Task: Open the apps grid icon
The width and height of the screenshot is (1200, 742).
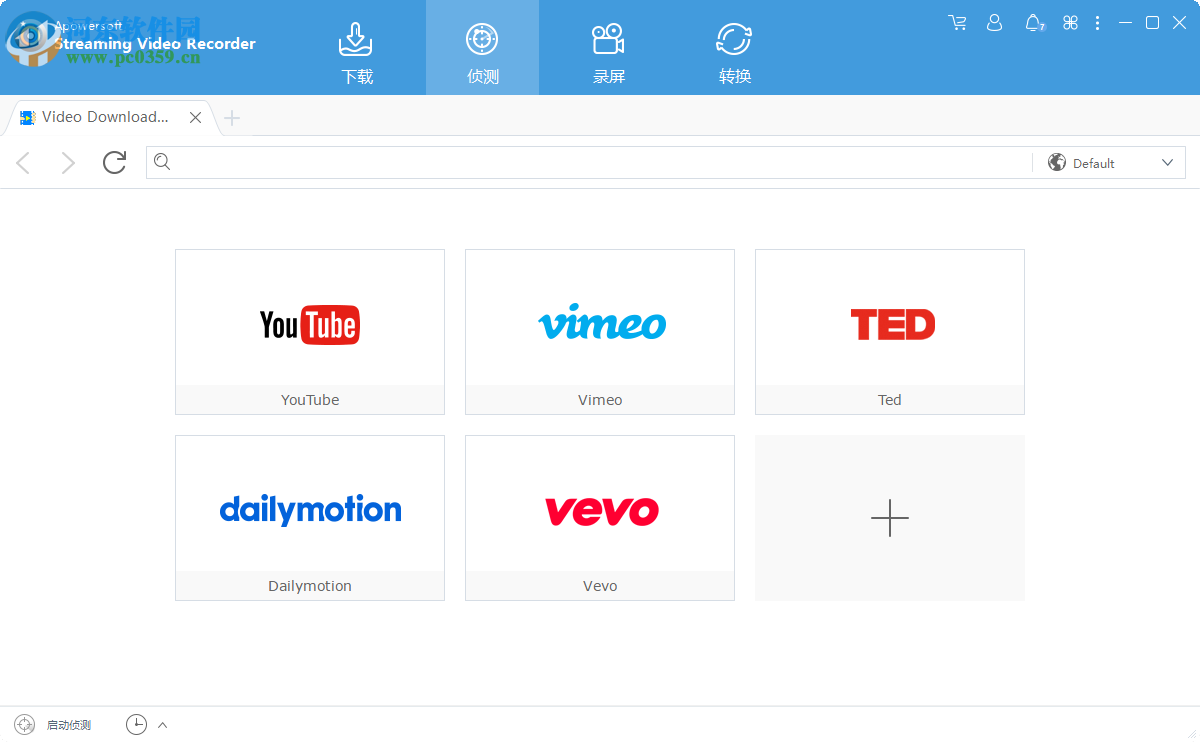Action: [x=1070, y=22]
